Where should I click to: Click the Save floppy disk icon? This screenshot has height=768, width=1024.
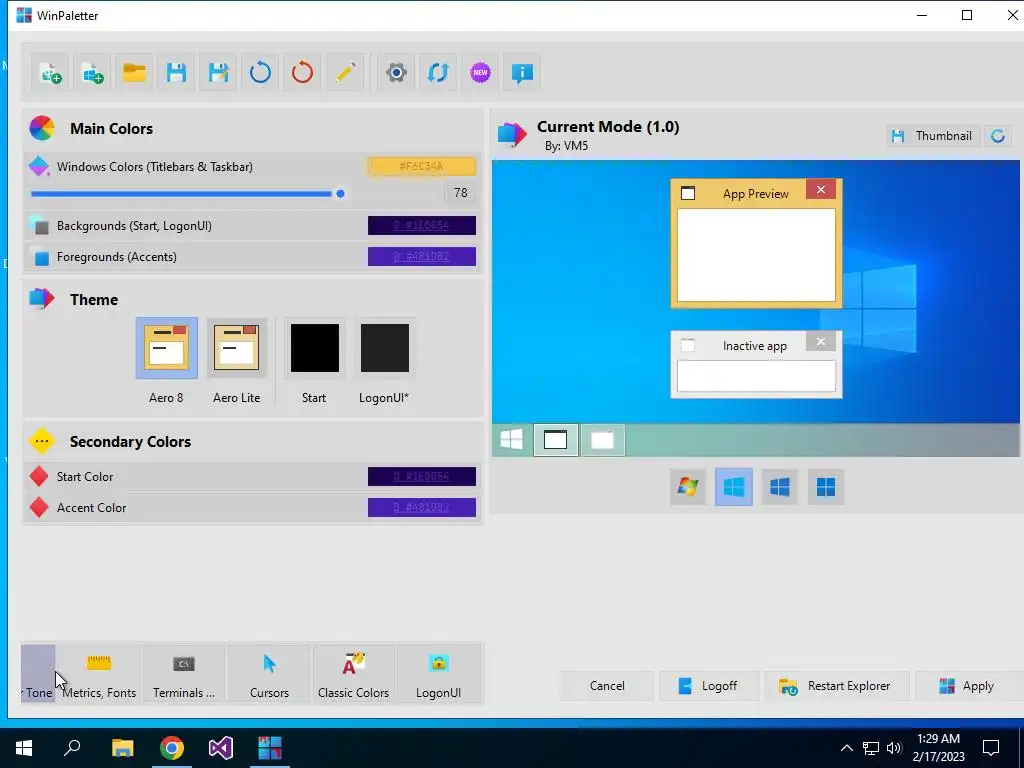point(176,72)
